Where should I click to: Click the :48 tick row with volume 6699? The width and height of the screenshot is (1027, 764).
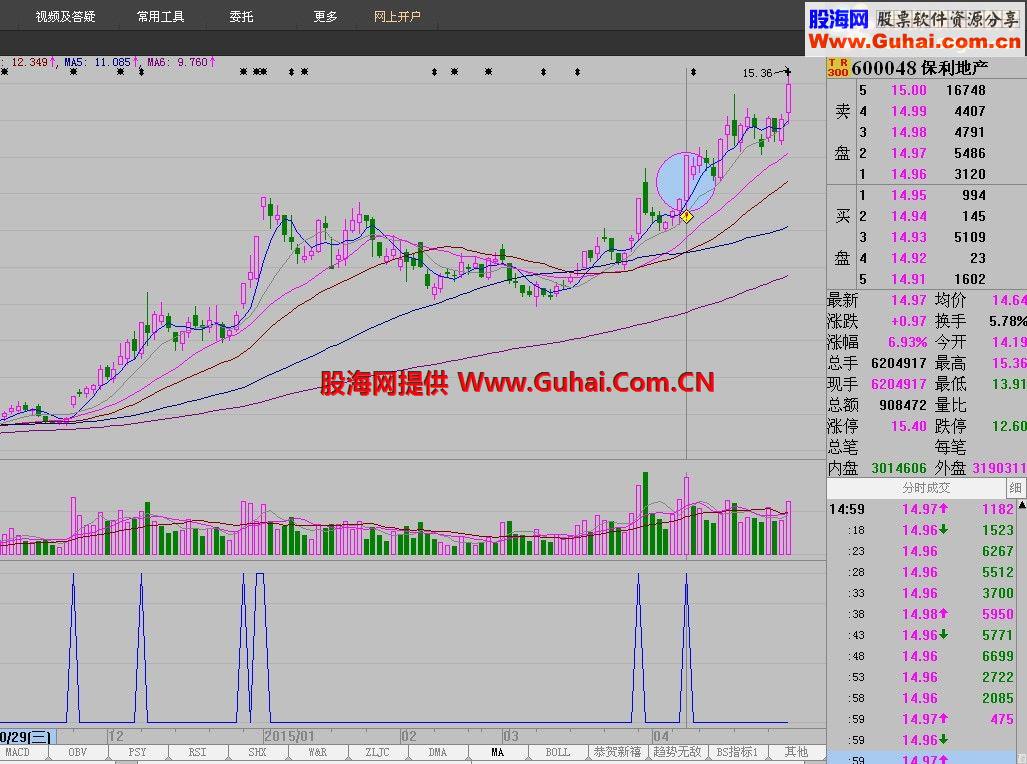[x=922, y=656]
